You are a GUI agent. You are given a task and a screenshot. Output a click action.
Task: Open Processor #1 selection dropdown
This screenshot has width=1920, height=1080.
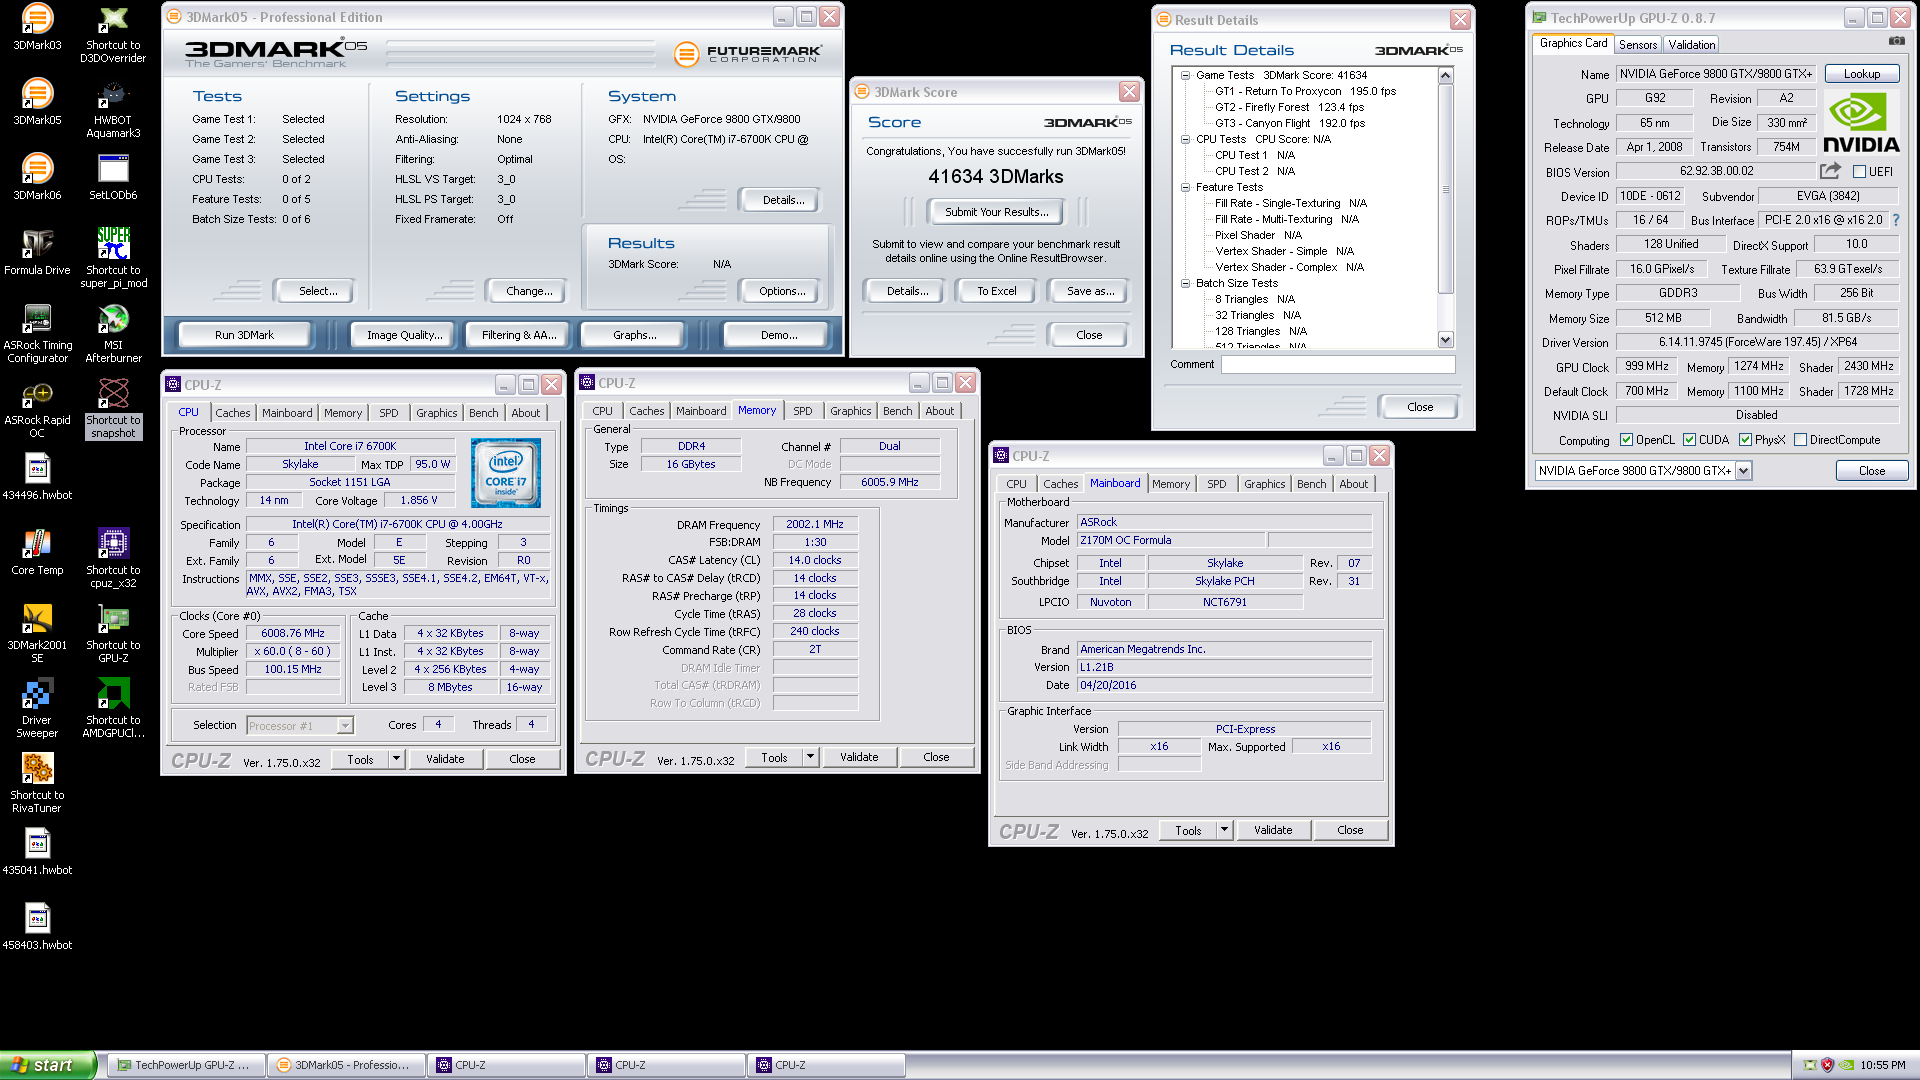tap(345, 726)
